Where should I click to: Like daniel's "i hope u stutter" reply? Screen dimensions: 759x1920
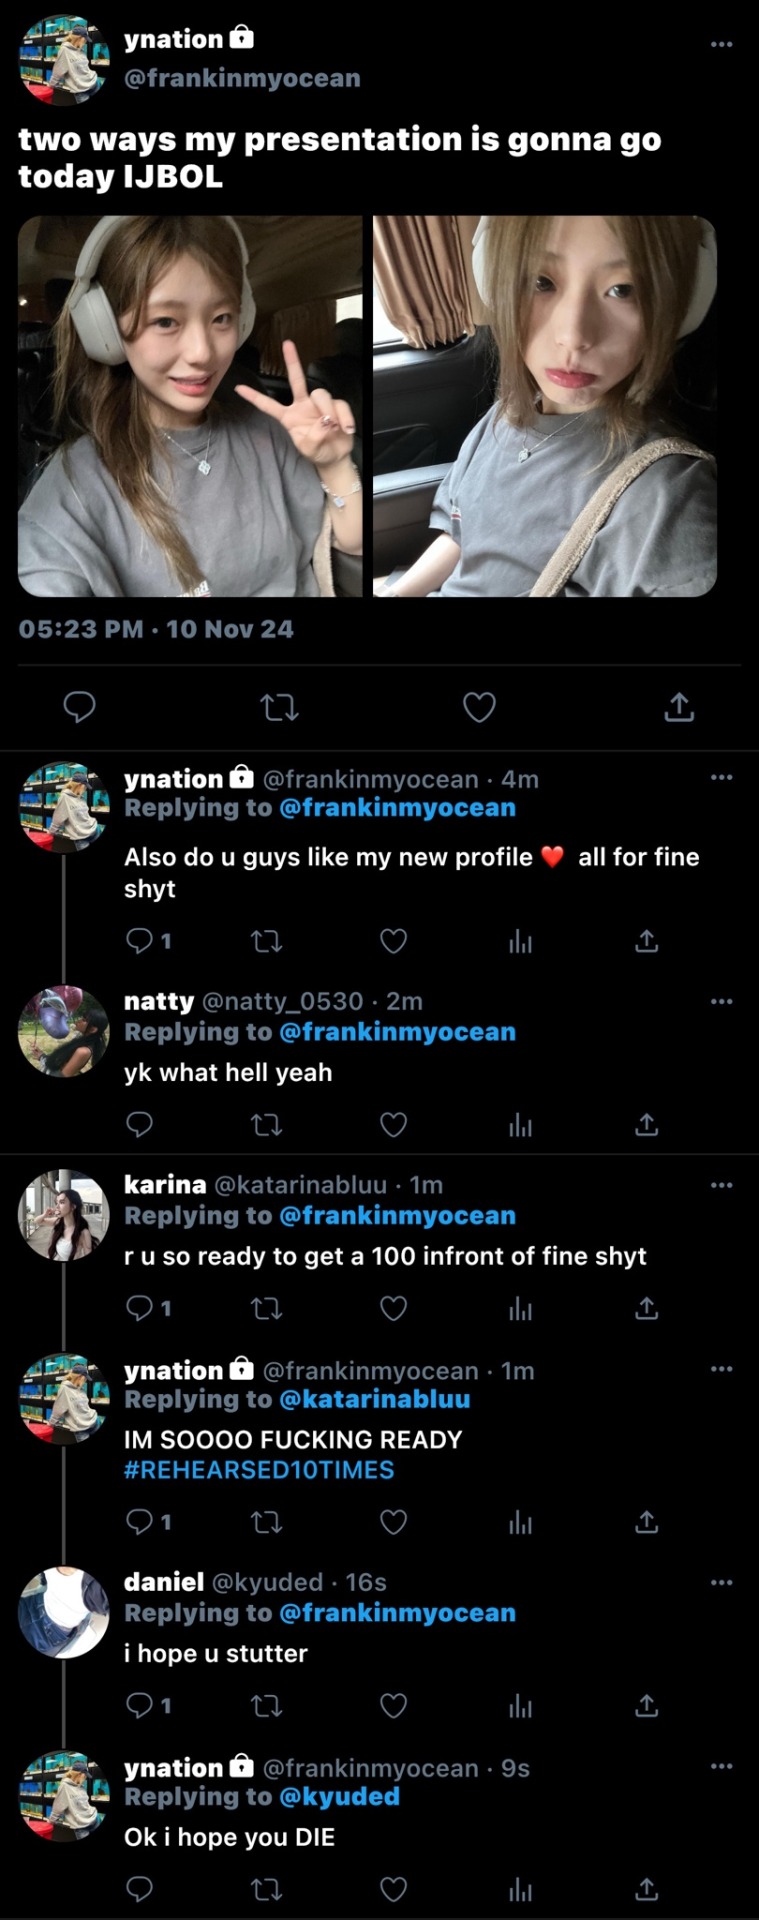click(x=393, y=1705)
